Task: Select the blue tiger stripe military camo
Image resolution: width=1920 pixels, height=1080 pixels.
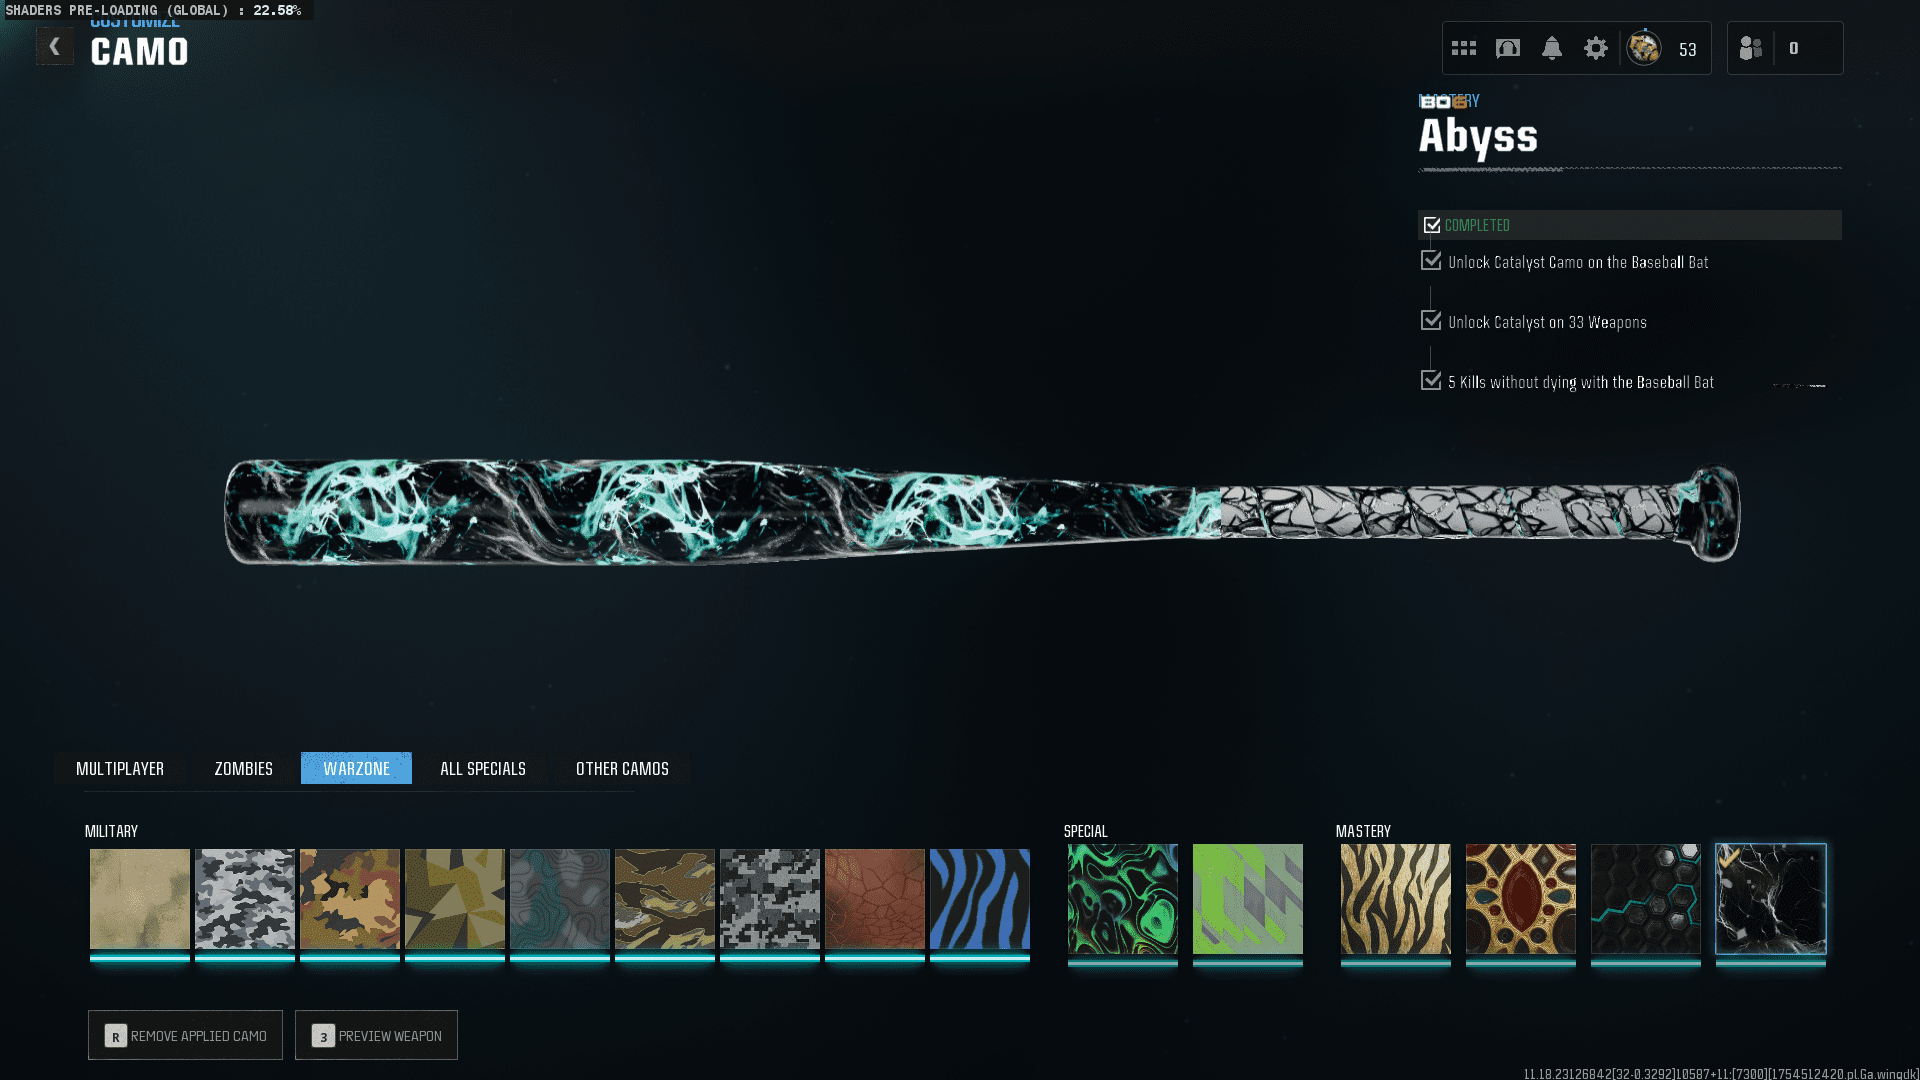Action: (x=980, y=898)
